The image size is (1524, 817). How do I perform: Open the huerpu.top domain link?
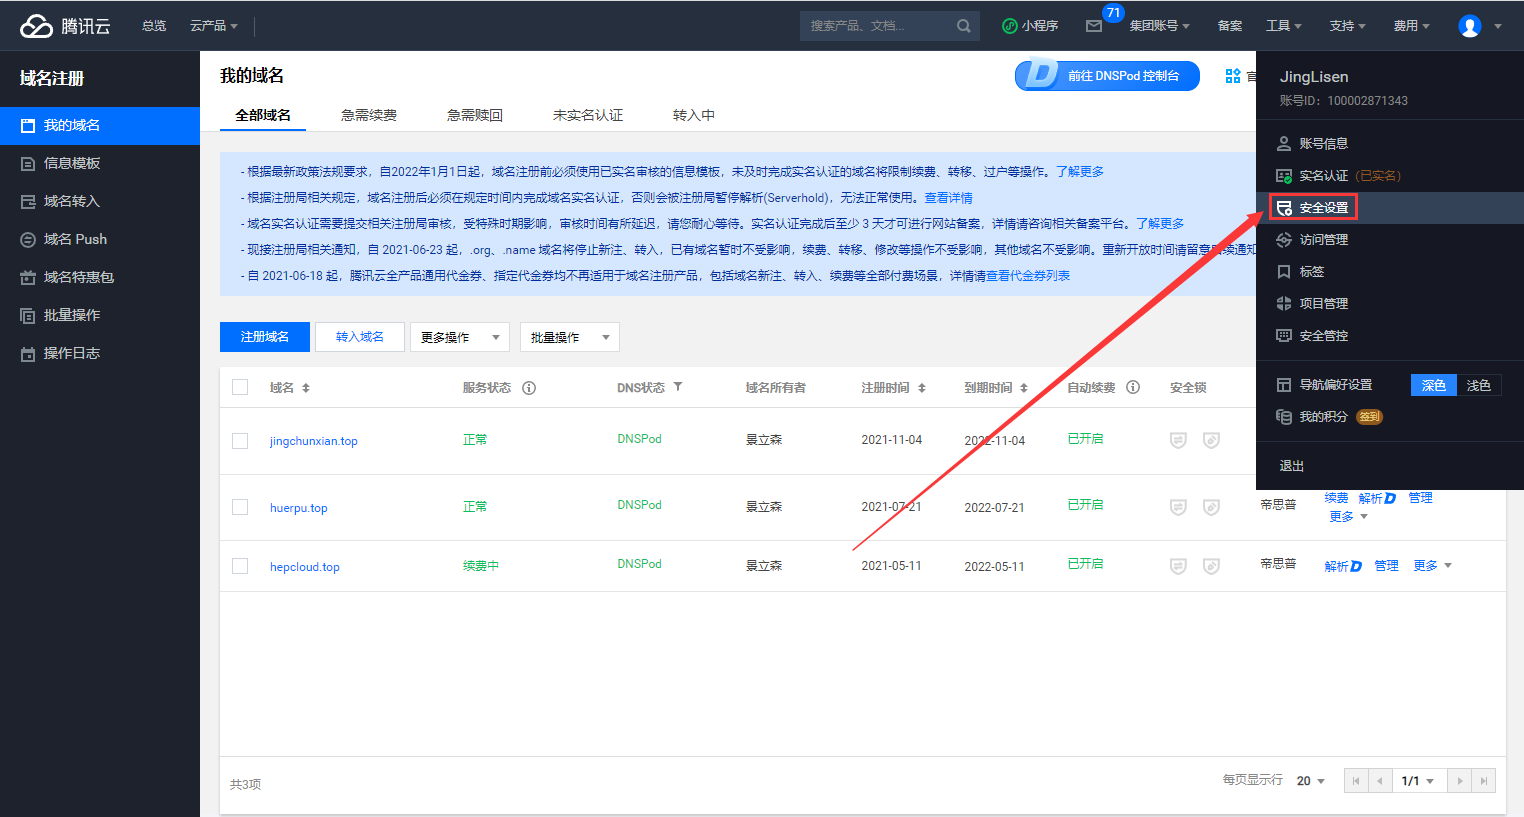click(299, 508)
